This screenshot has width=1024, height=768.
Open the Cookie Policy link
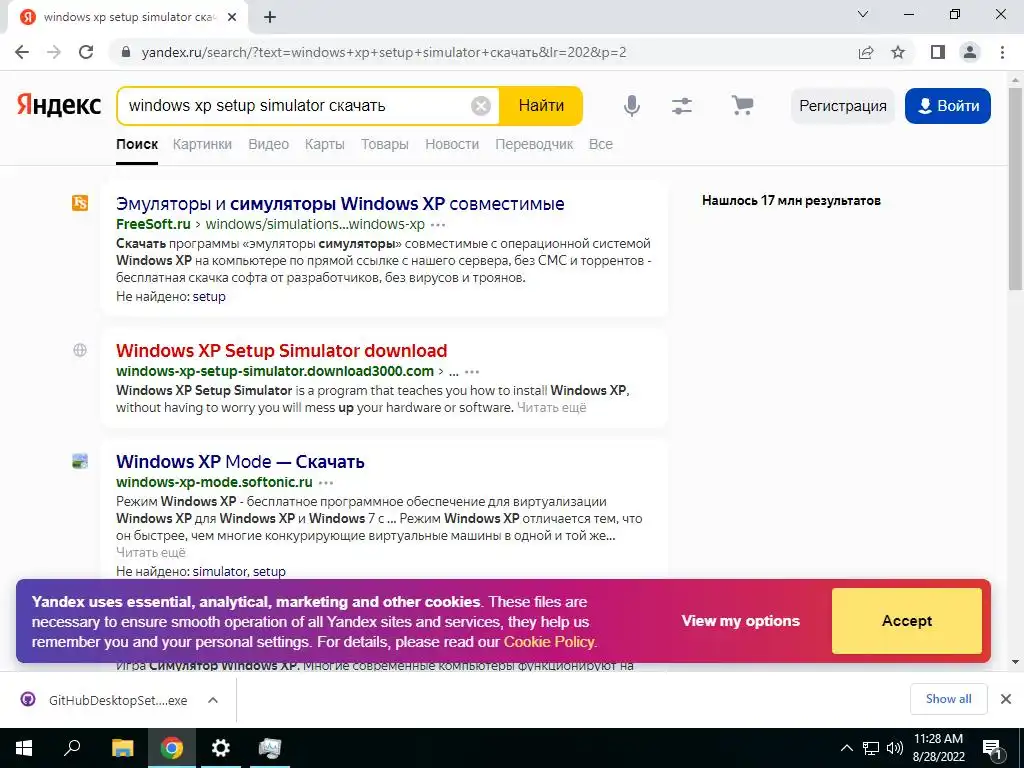click(x=549, y=642)
